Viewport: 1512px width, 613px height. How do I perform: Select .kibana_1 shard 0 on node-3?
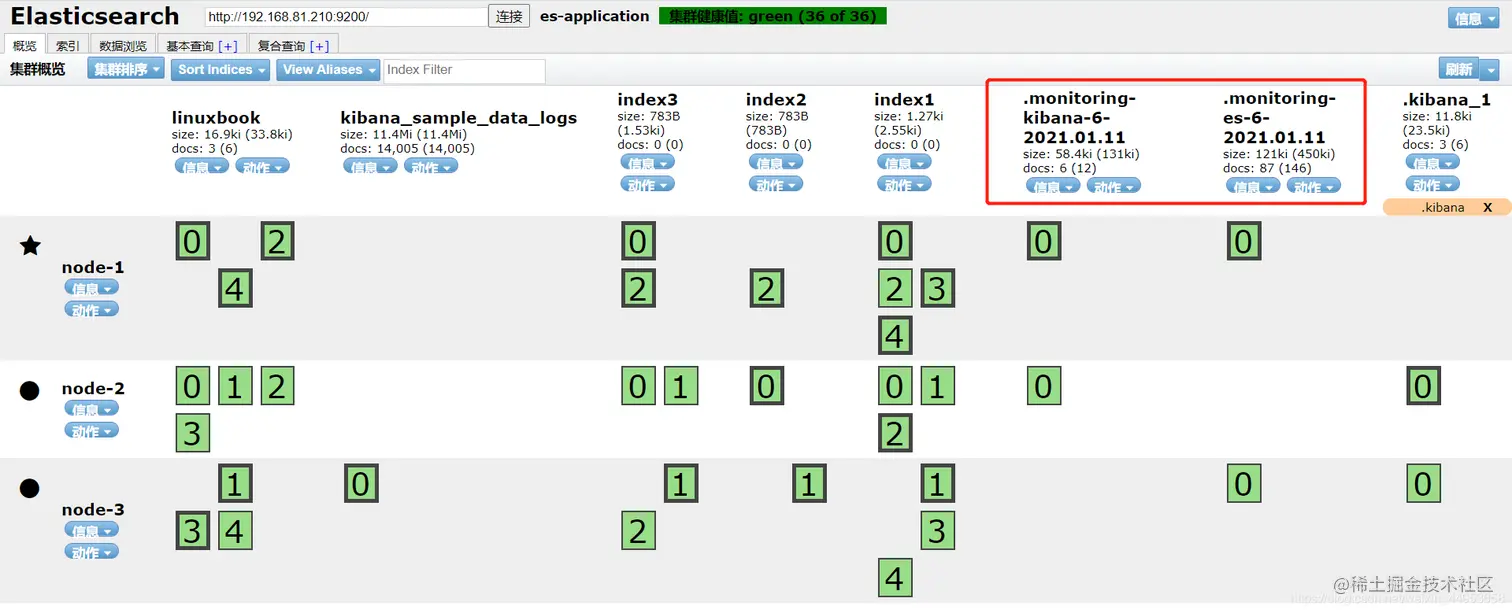[x=1423, y=484]
